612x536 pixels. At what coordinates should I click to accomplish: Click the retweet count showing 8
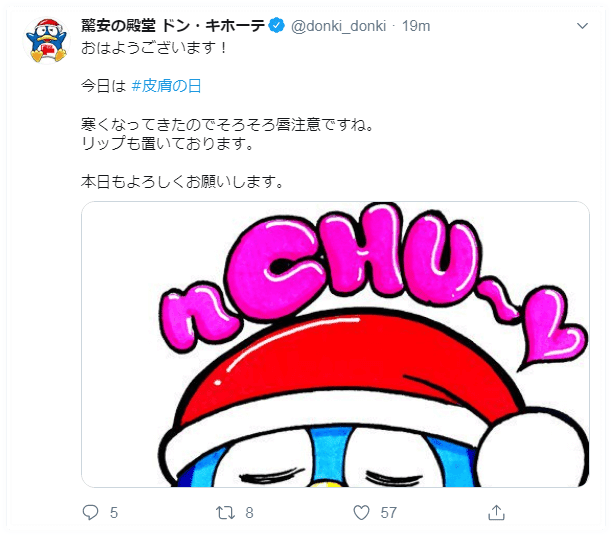tap(249, 513)
